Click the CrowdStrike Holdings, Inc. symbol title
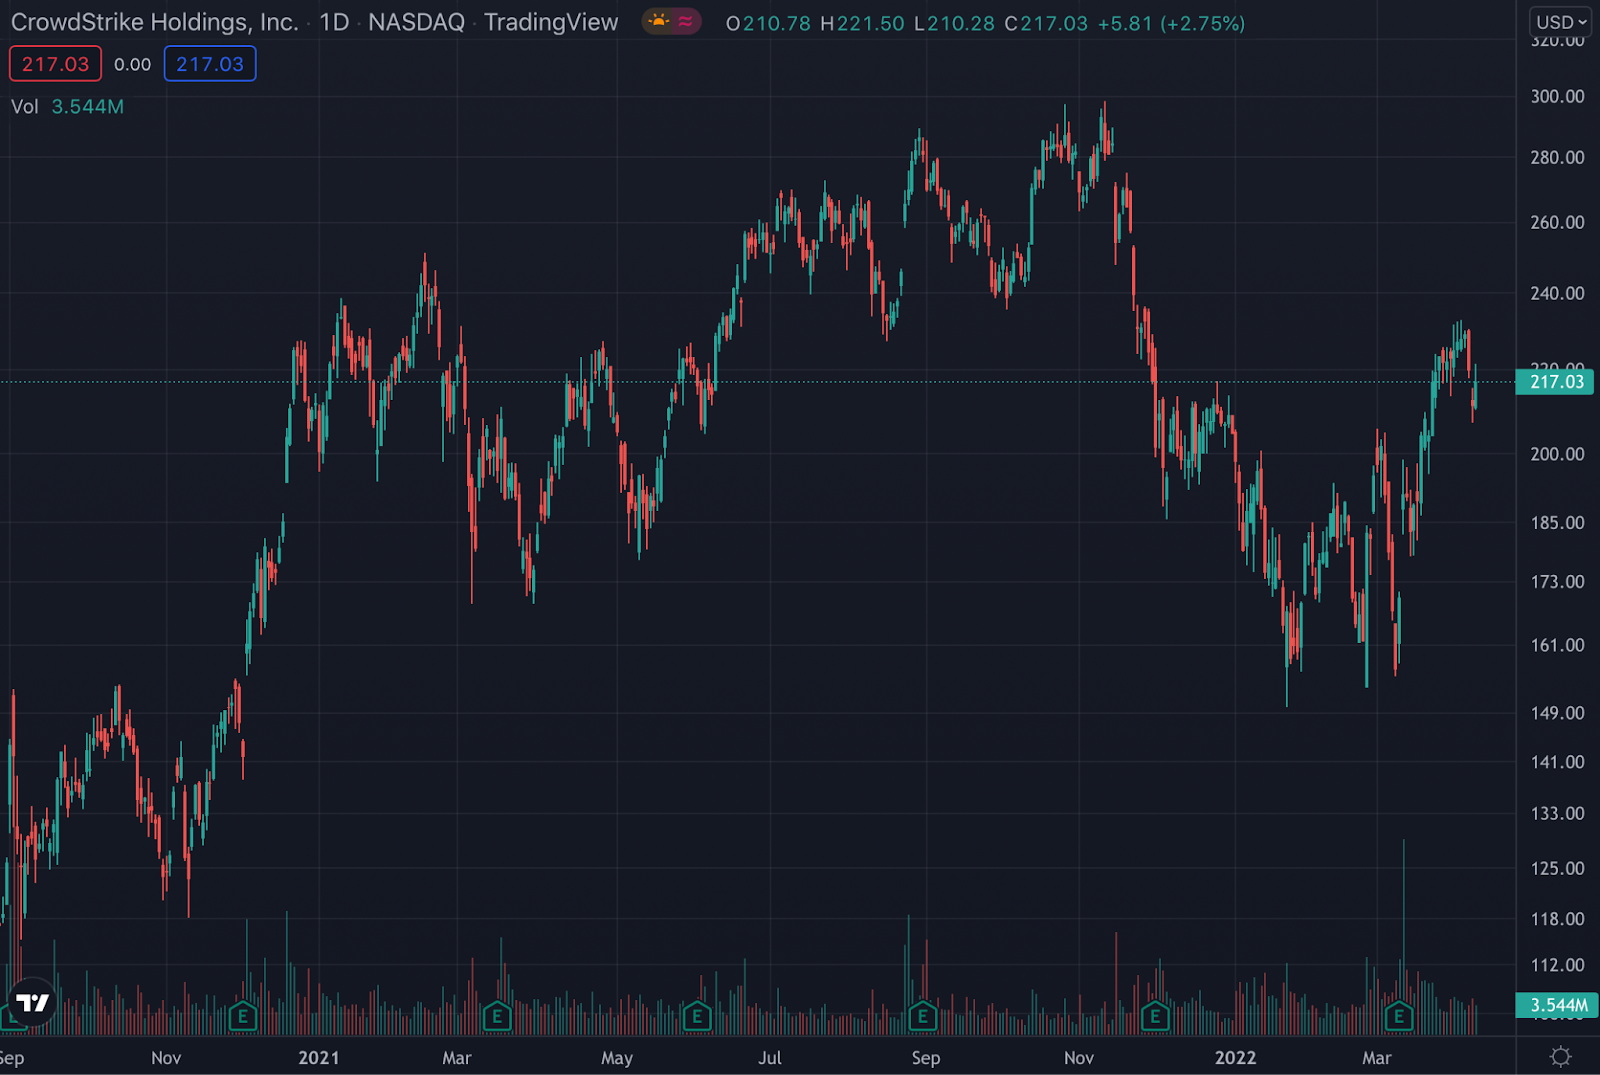This screenshot has height=1075, width=1600. 155,22
